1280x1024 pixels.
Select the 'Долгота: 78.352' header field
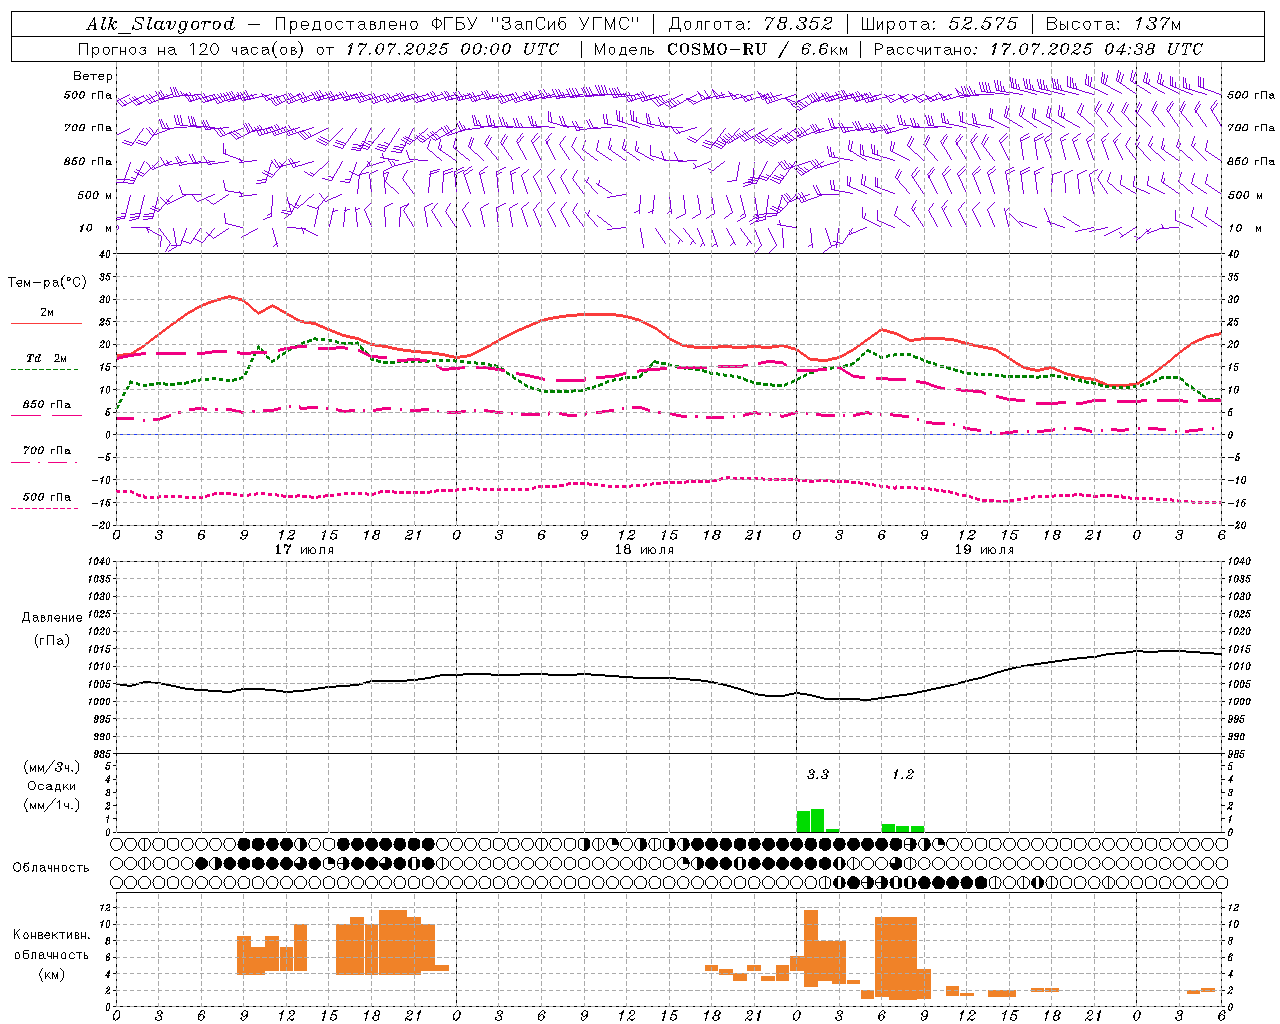point(750,24)
